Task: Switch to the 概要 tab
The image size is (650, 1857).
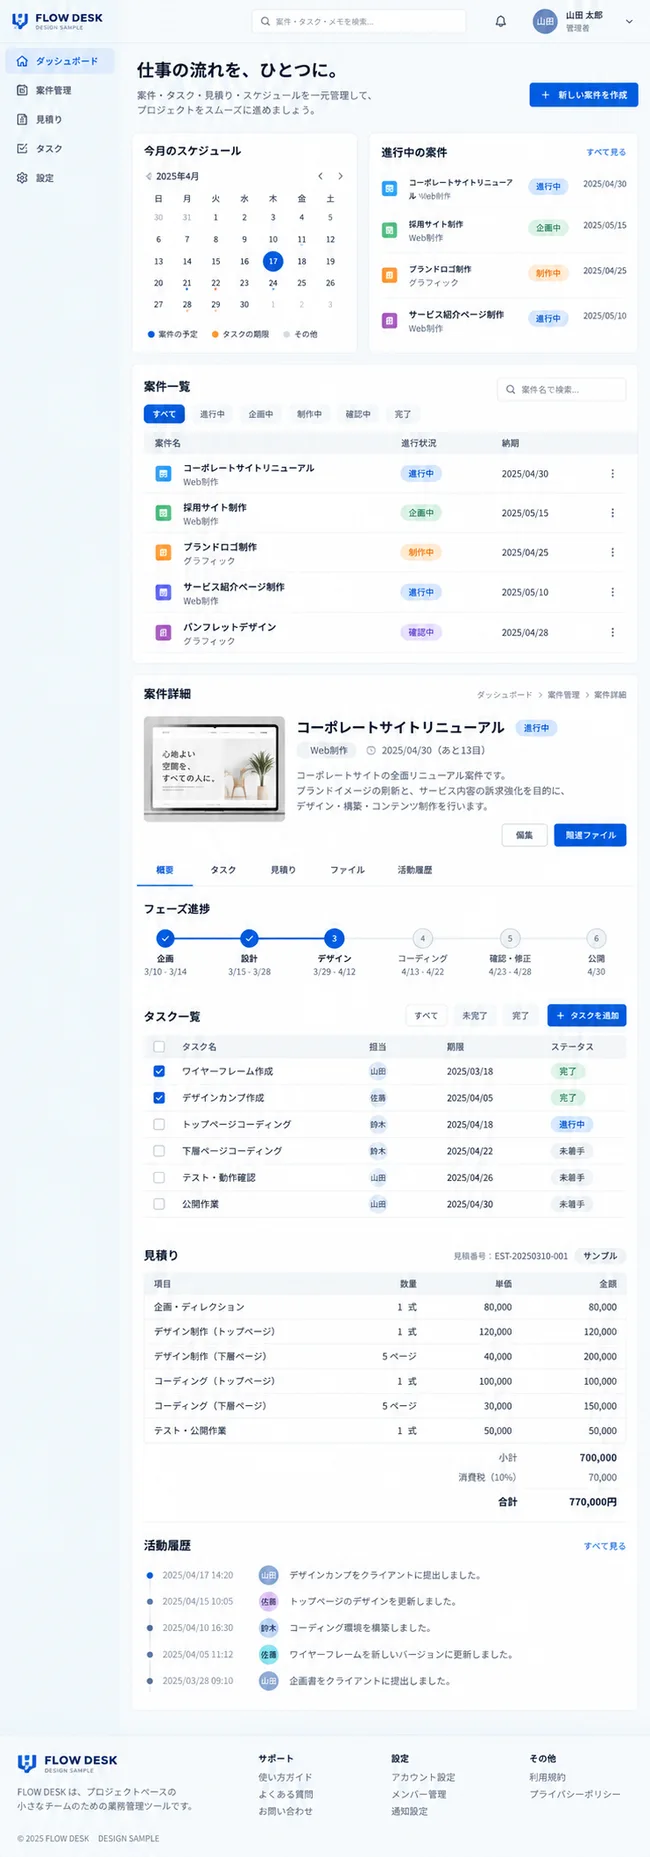Action: click(x=165, y=870)
